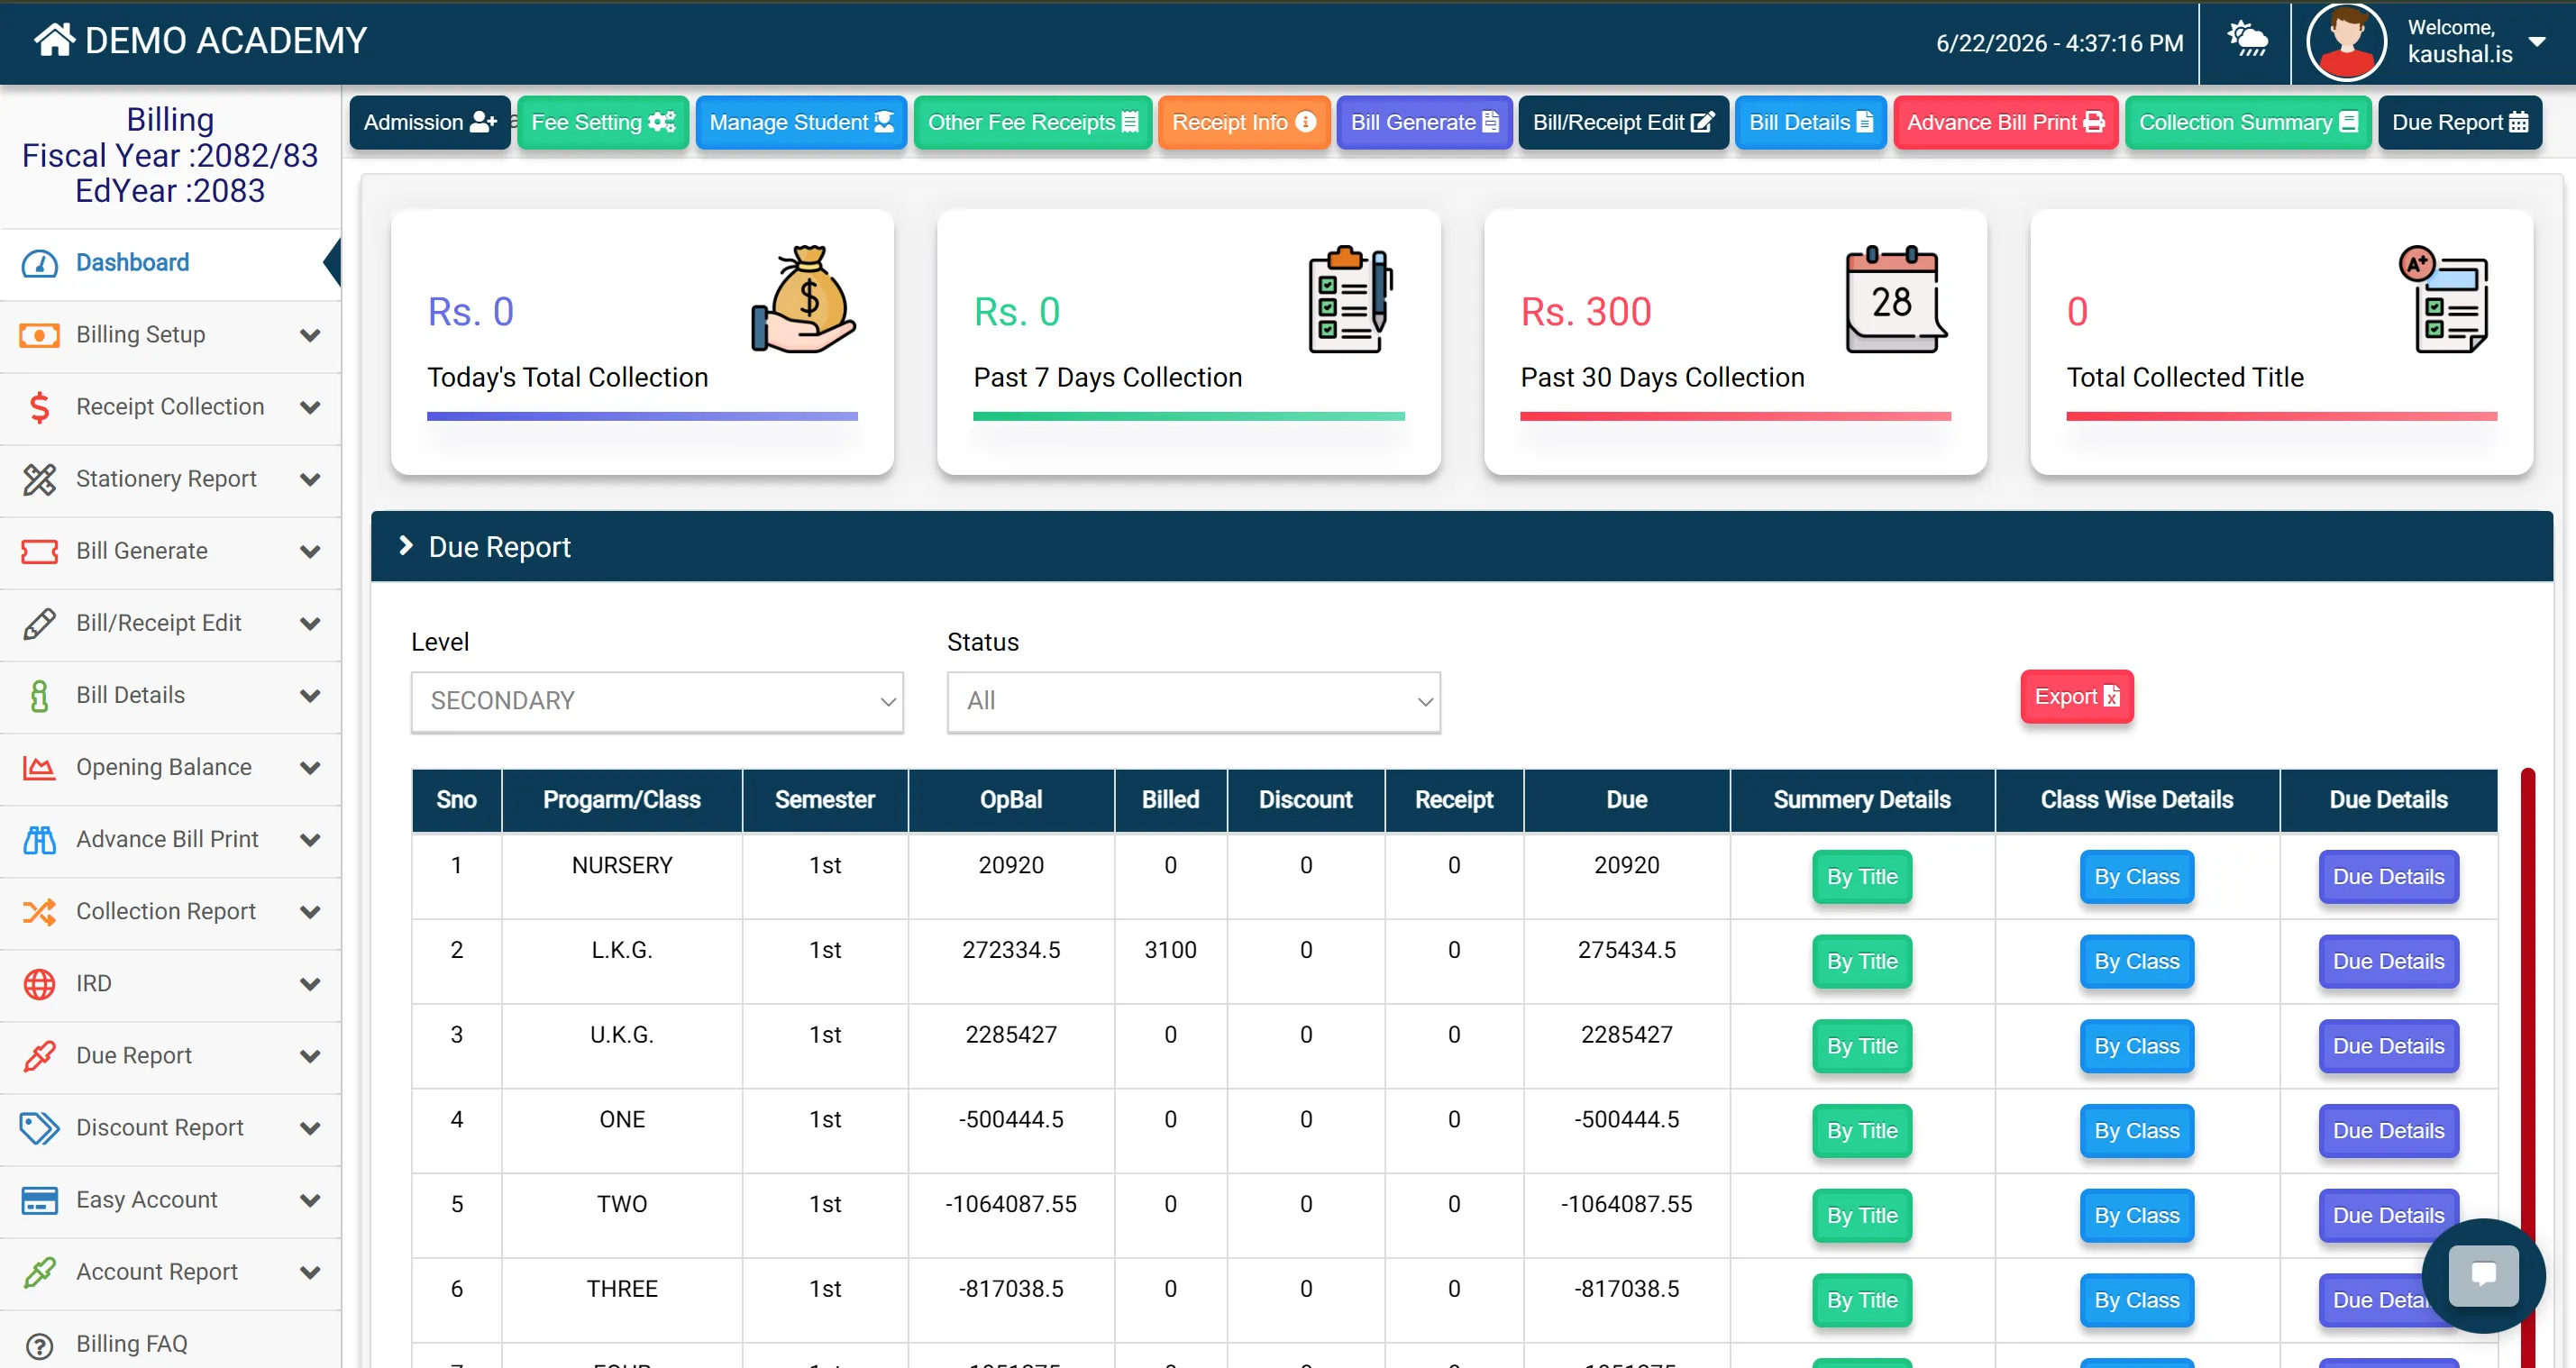The height and width of the screenshot is (1368, 2576).
Task: Open Bill Generate toolbar button
Action: 1424,122
